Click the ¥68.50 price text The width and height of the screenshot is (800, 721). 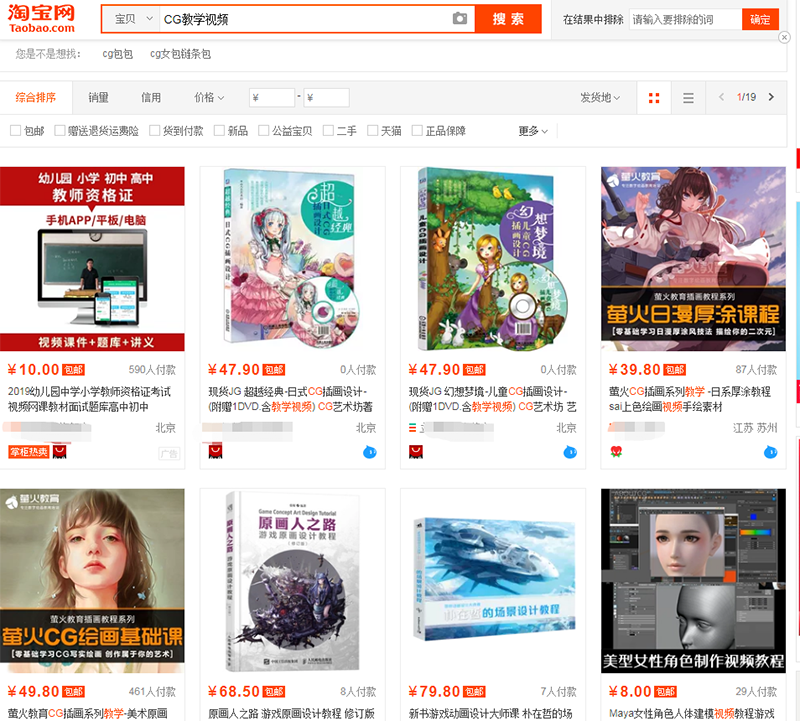point(234,691)
